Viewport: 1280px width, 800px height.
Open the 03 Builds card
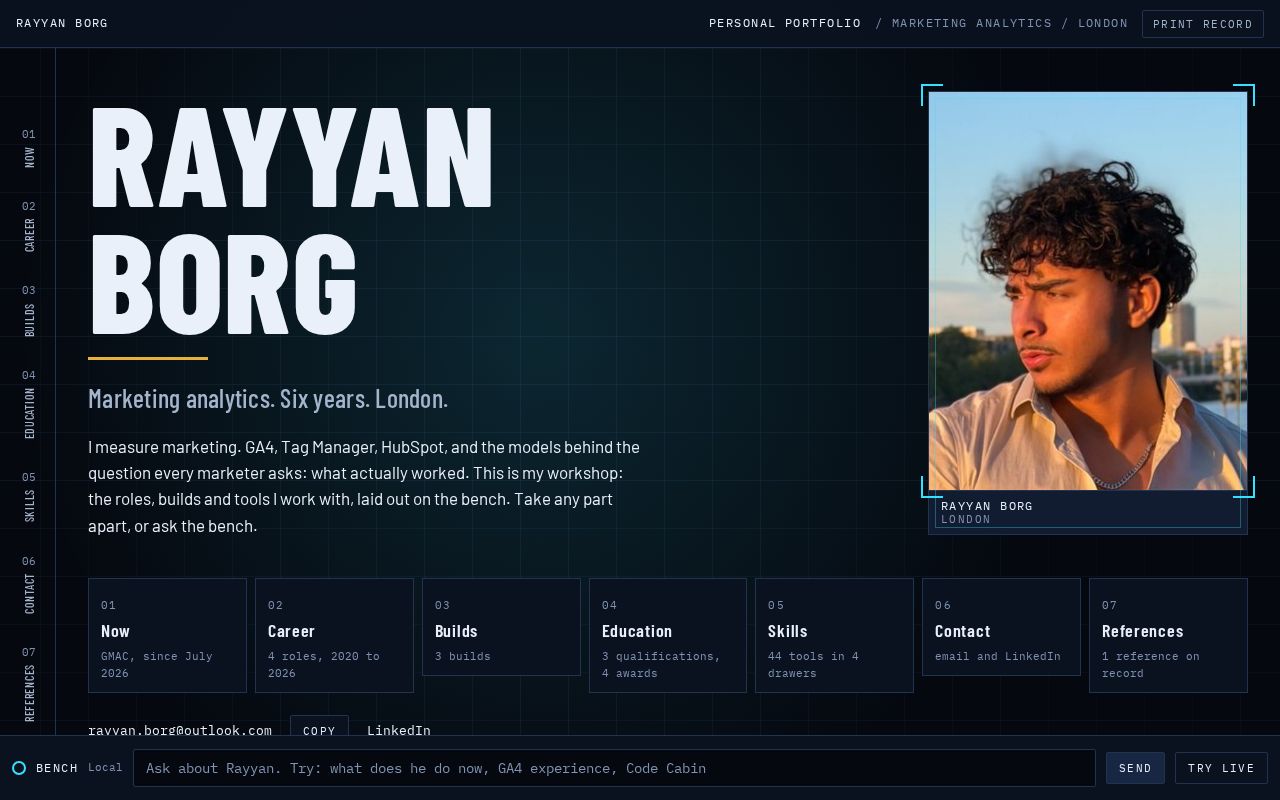point(501,627)
